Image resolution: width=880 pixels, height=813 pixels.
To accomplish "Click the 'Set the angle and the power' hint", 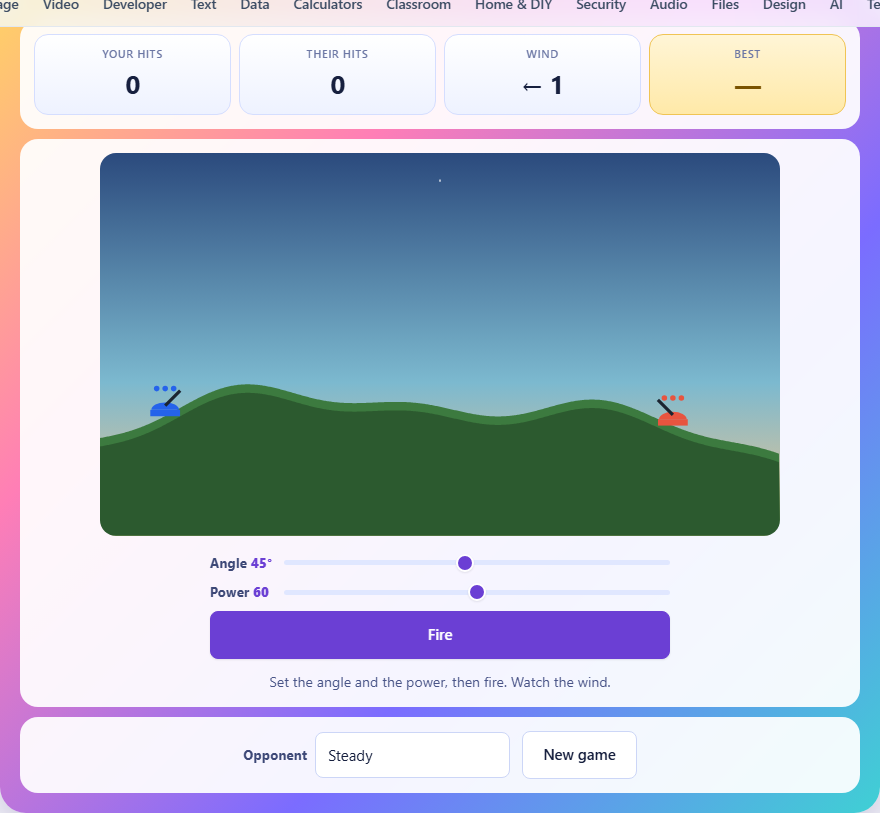I will [440, 682].
